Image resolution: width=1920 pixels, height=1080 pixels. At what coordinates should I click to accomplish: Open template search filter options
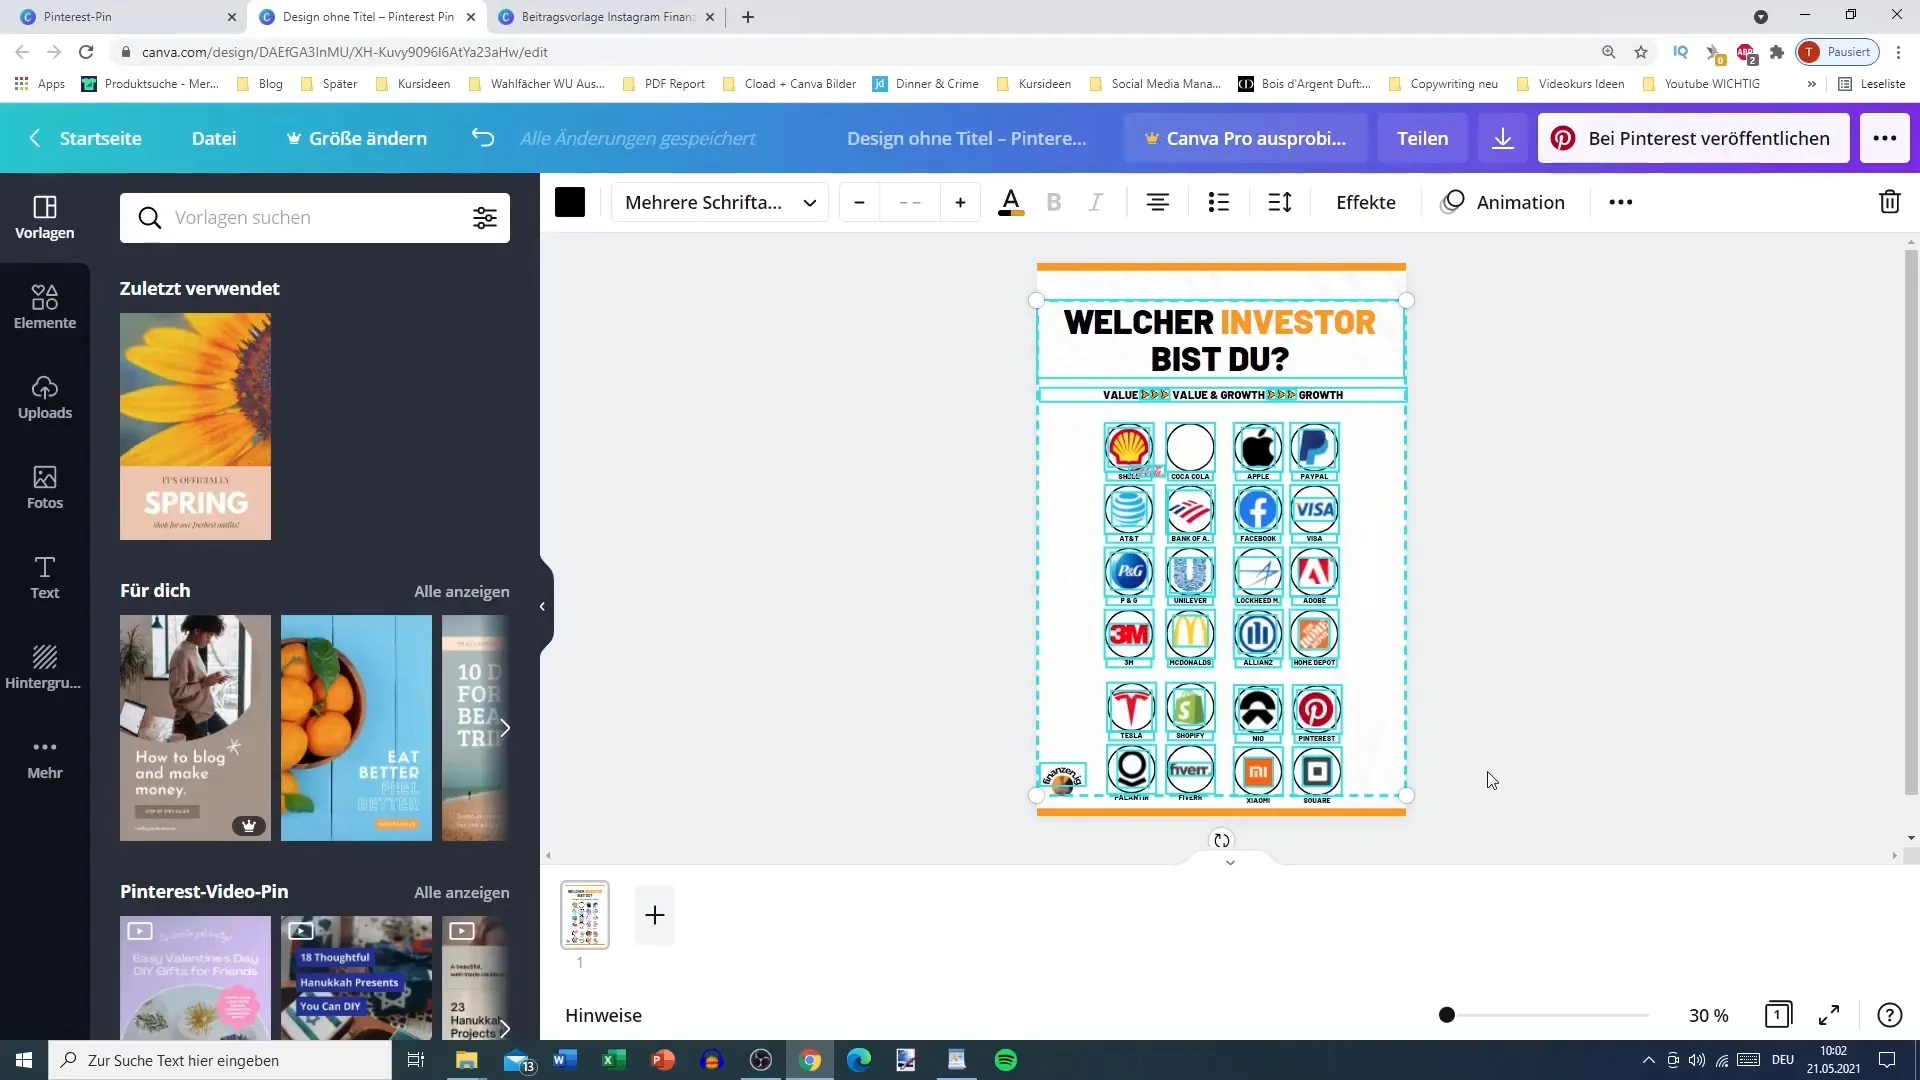pos(485,218)
